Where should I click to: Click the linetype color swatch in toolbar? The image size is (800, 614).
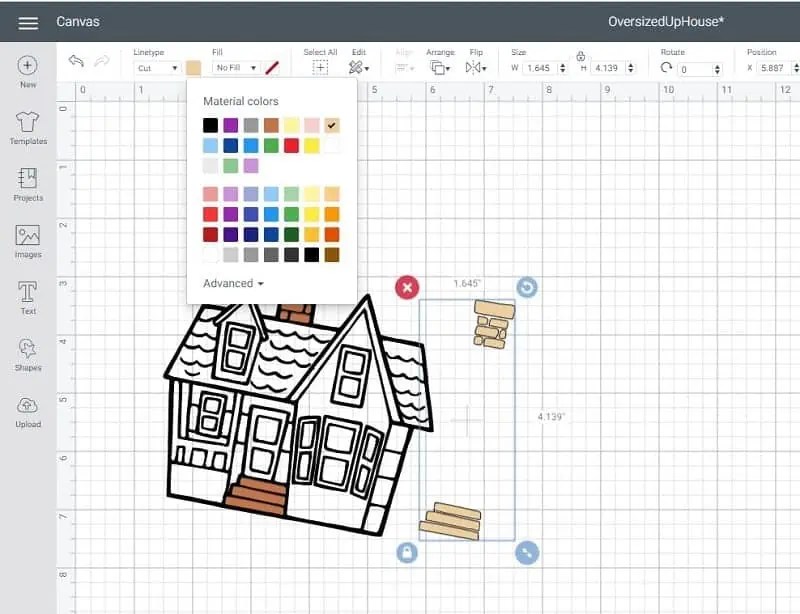click(193, 68)
